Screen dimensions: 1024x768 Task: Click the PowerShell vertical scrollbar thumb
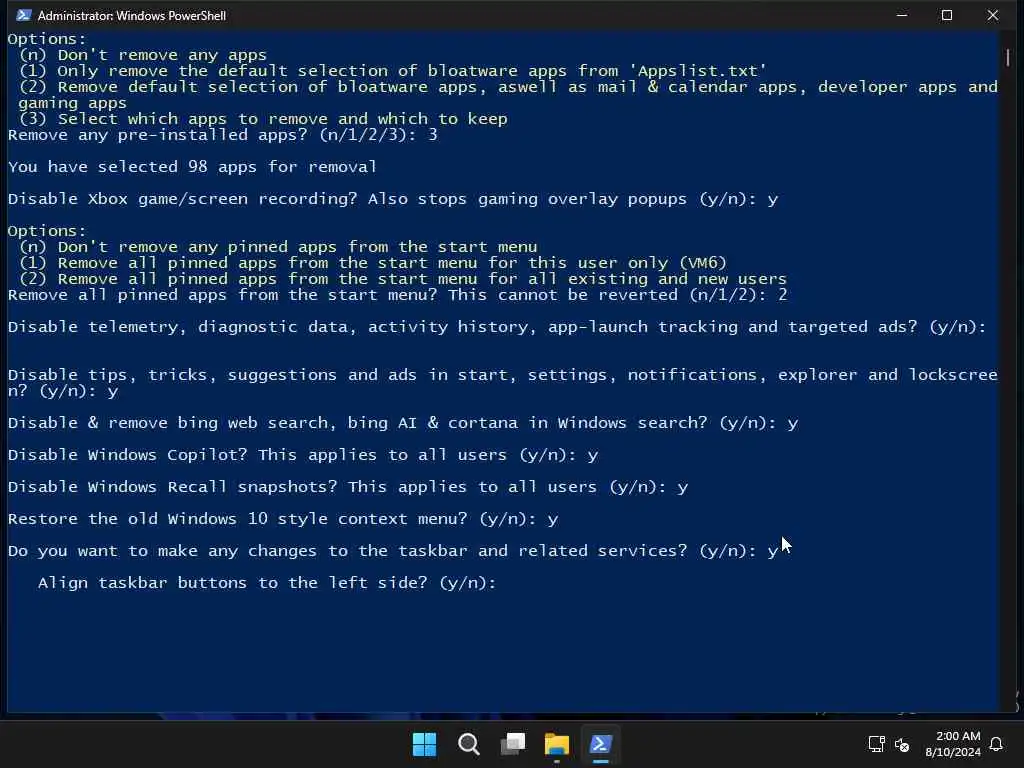pyautogui.click(x=1008, y=57)
